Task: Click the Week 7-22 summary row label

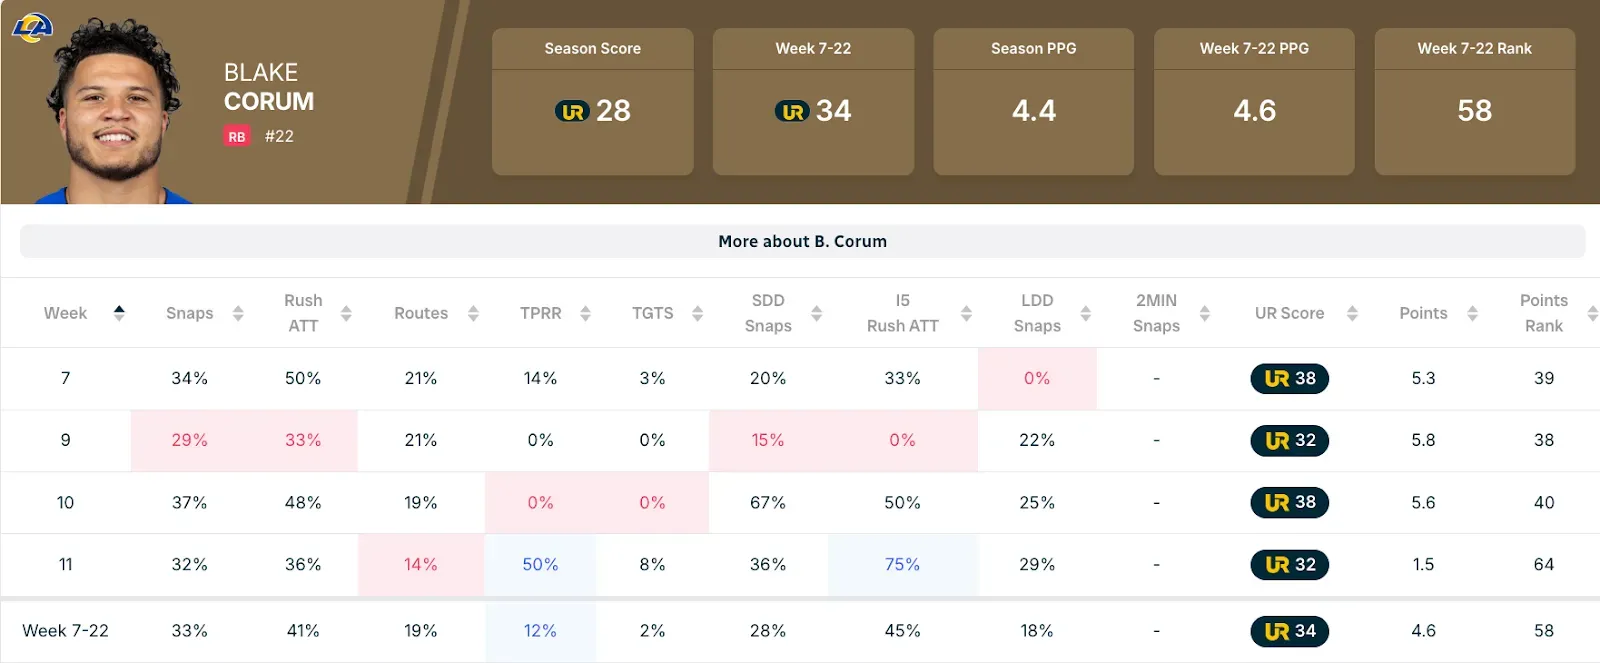Action: point(65,631)
